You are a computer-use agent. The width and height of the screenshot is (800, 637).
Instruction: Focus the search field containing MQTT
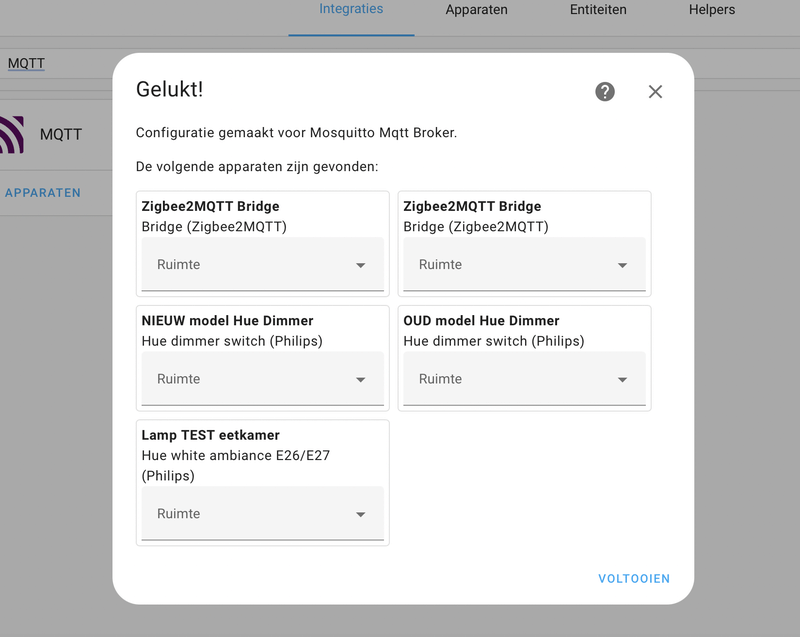[x=27, y=63]
